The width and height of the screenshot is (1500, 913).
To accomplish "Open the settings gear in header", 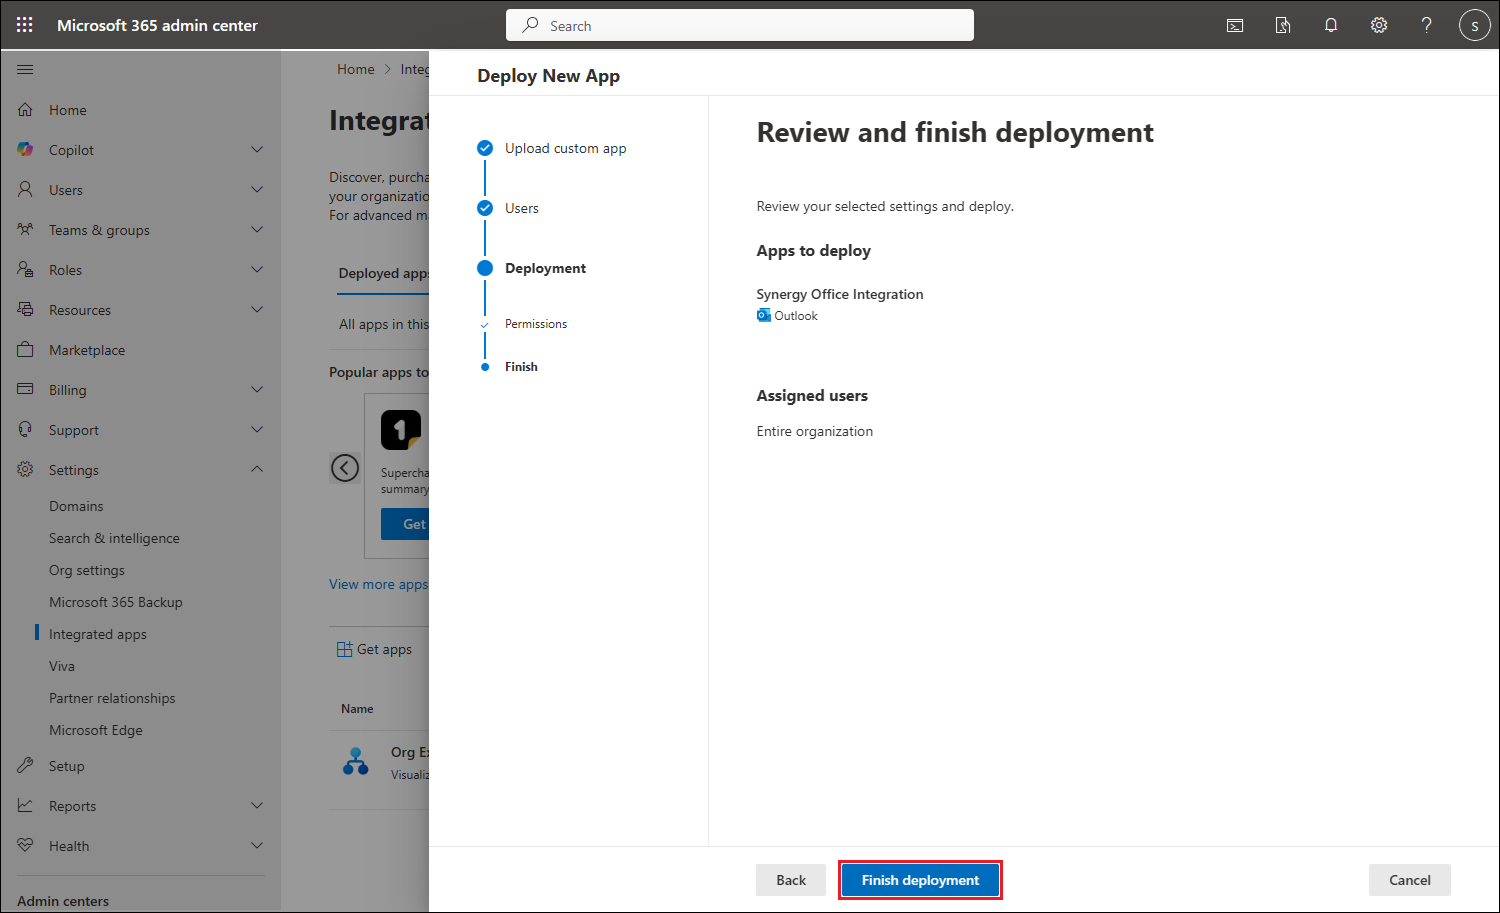I will point(1379,25).
